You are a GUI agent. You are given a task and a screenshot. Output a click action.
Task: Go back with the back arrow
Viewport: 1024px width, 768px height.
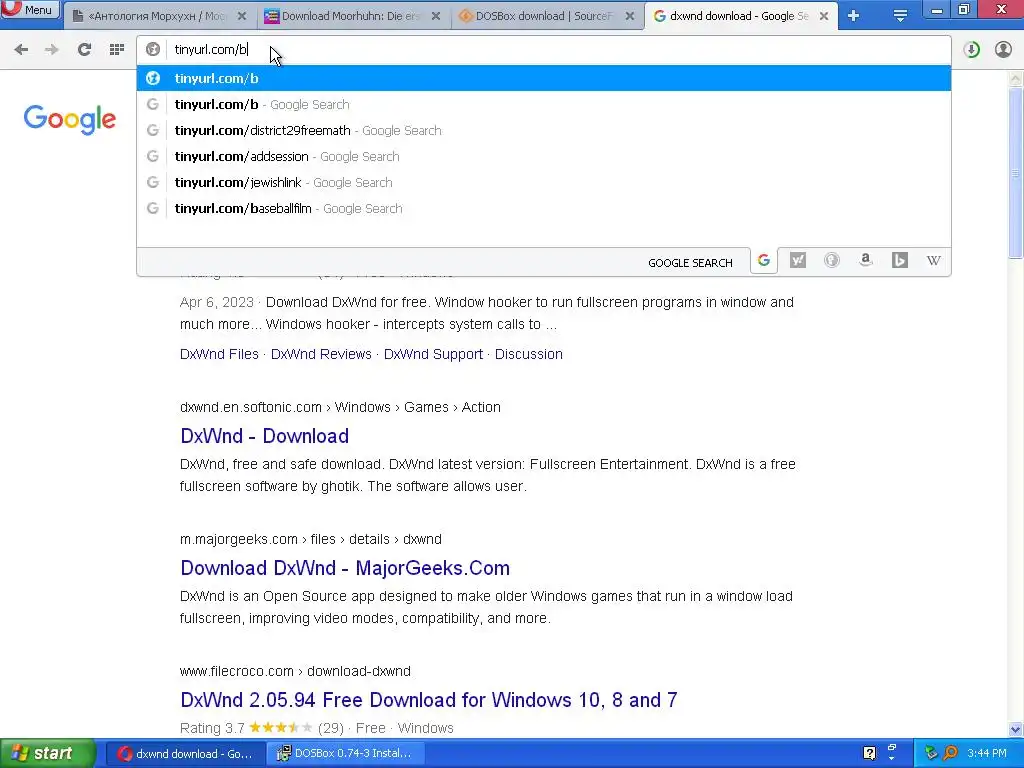21,49
